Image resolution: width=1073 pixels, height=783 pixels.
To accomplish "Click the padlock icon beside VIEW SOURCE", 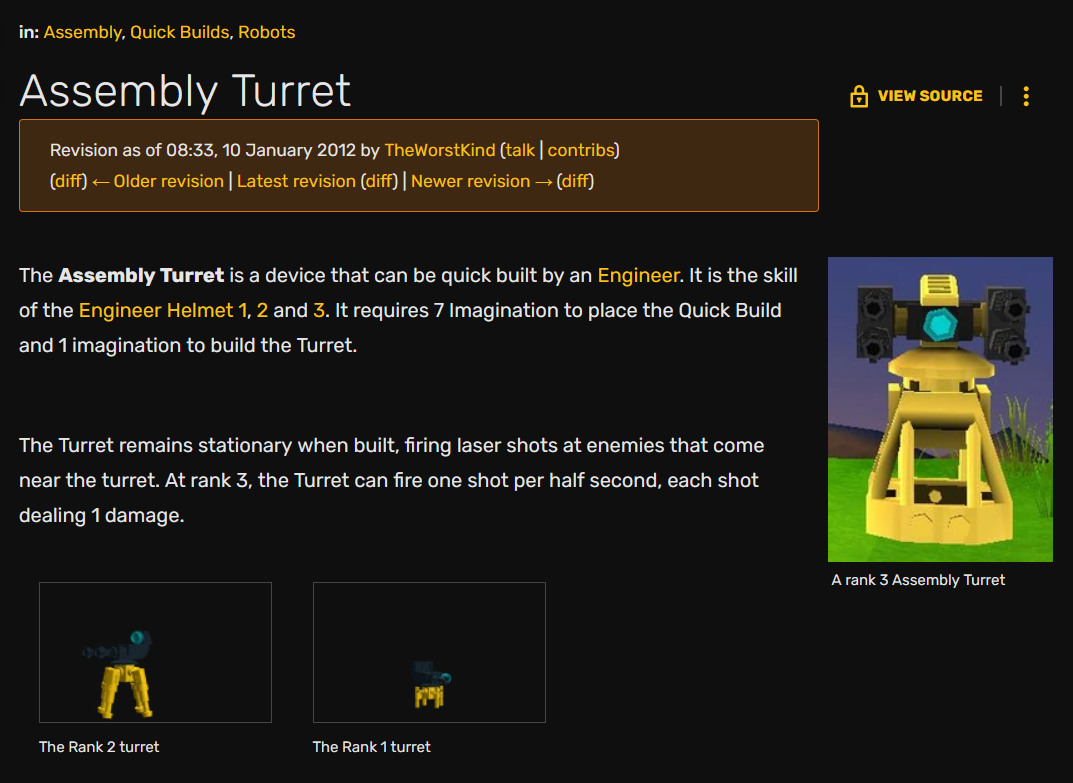I will pyautogui.click(x=858, y=96).
